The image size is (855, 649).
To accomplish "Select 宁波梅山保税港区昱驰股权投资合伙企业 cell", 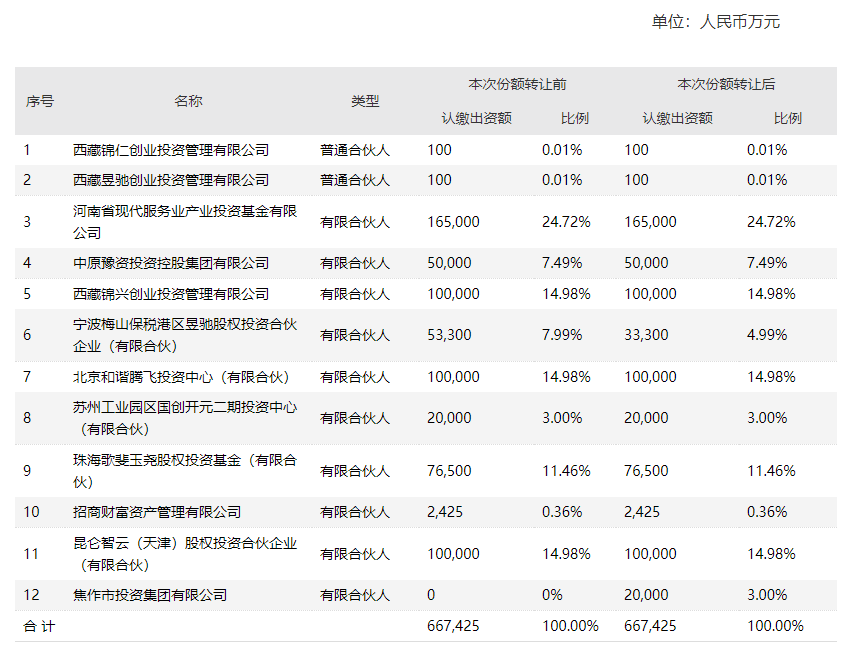I will coord(185,335).
